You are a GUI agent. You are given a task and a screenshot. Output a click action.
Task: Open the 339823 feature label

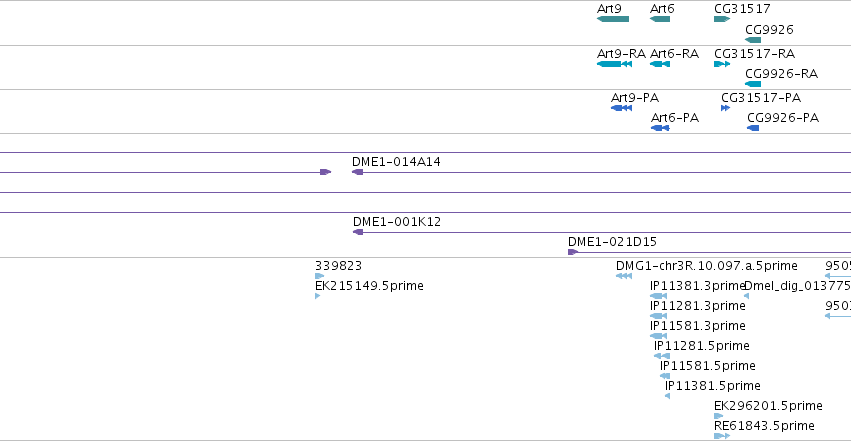point(338,266)
